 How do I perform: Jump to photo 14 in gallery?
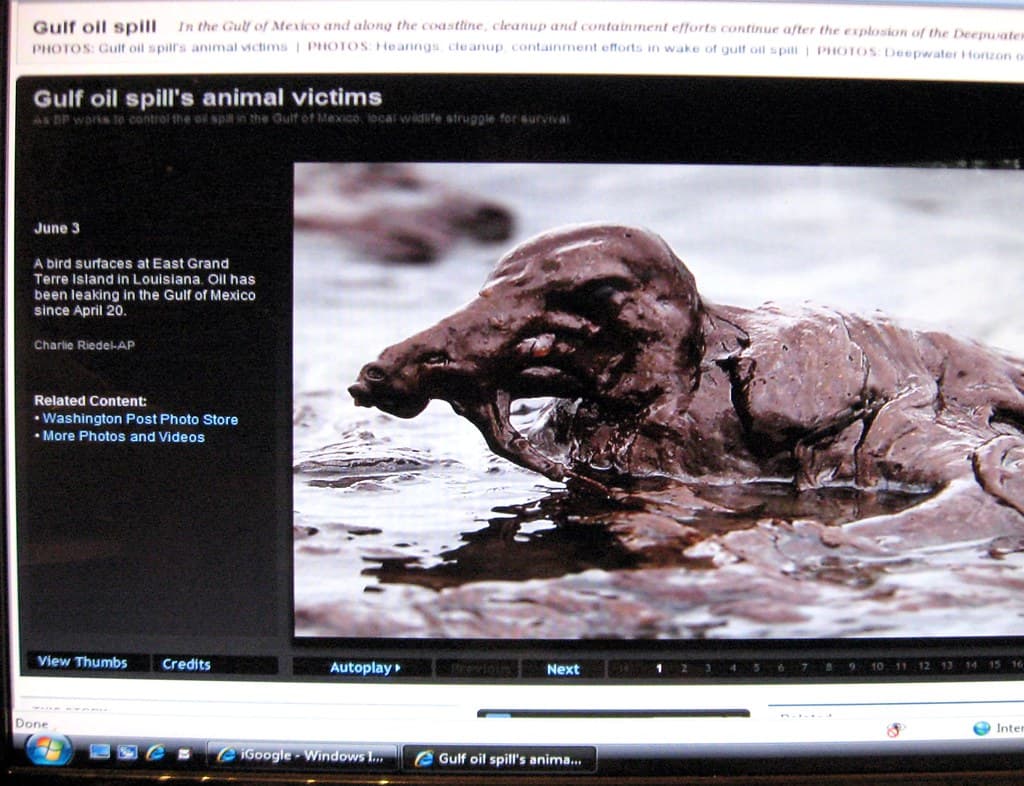pyautogui.click(x=971, y=665)
